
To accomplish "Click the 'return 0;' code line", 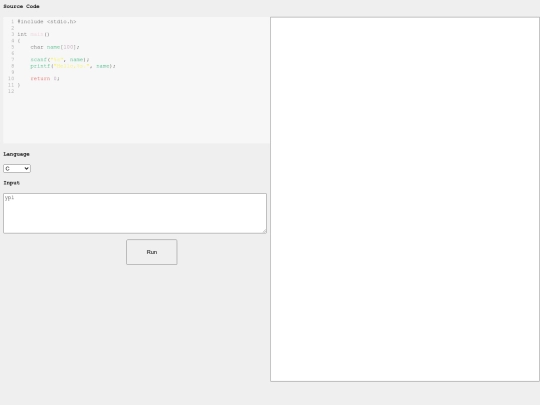I will [x=45, y=79].
